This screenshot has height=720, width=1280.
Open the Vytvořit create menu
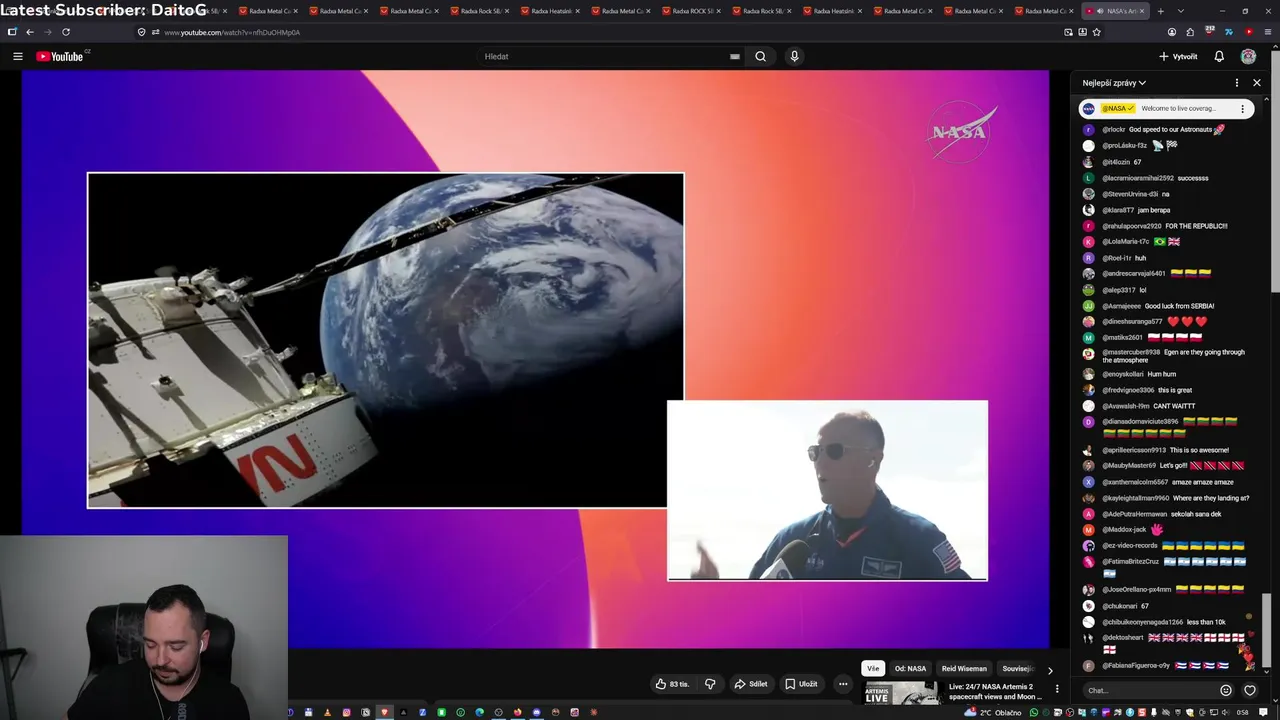pos(1178,56)
